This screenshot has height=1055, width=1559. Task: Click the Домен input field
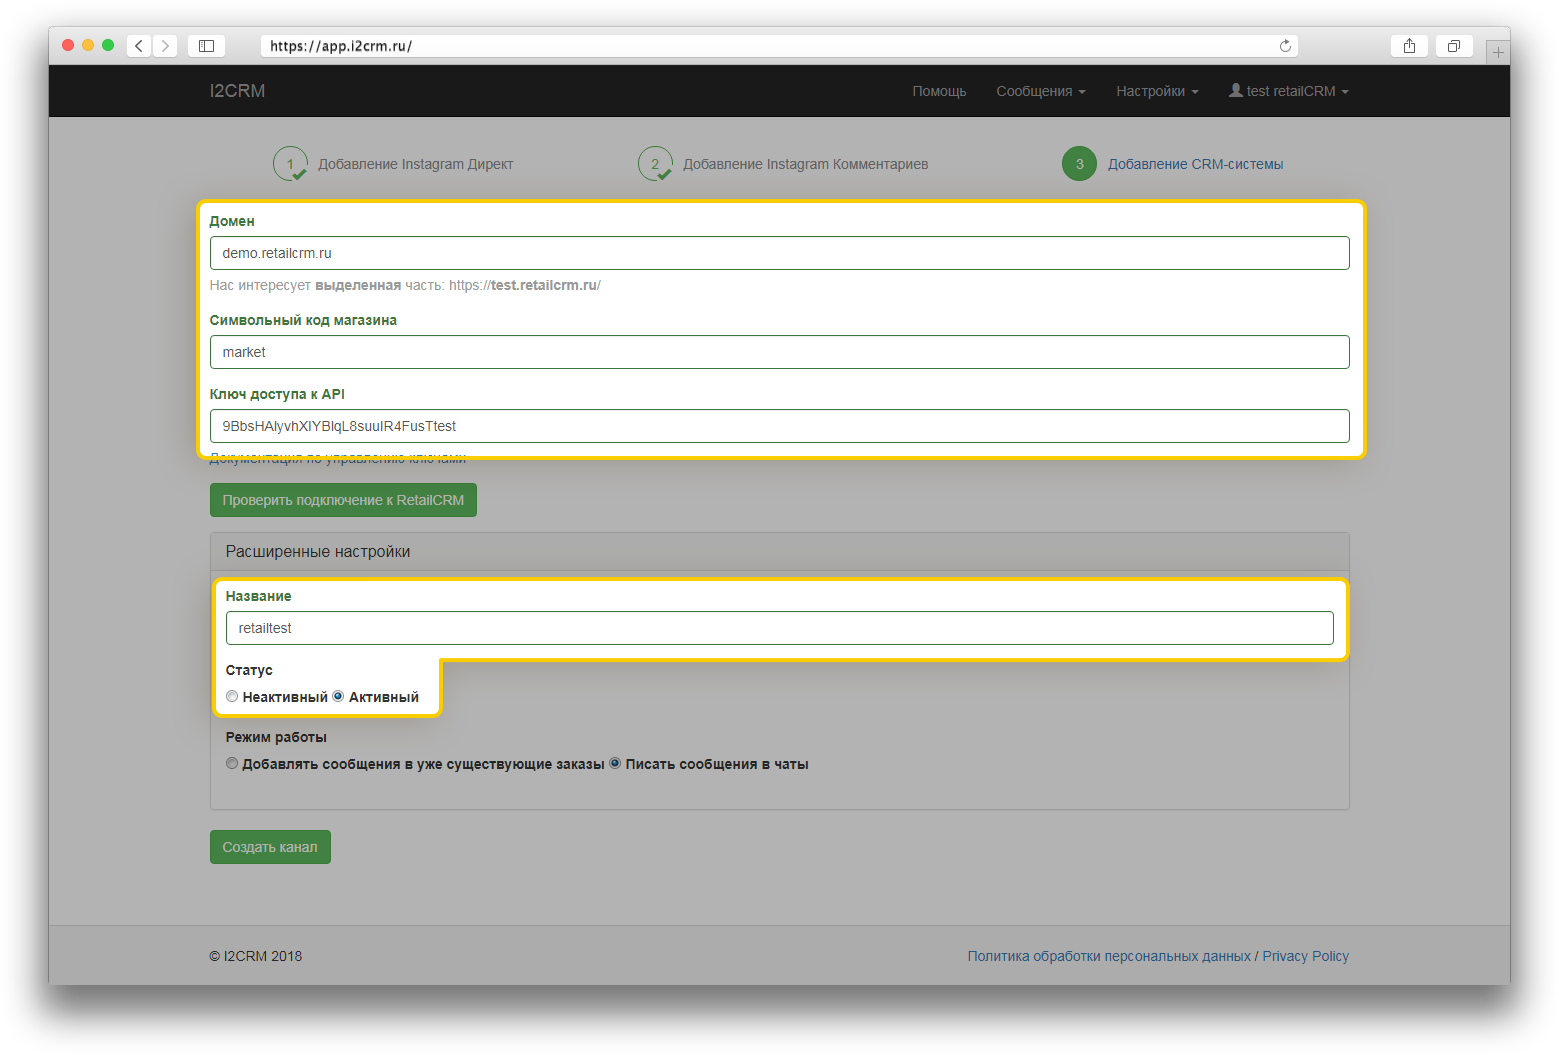pos(779,253)
